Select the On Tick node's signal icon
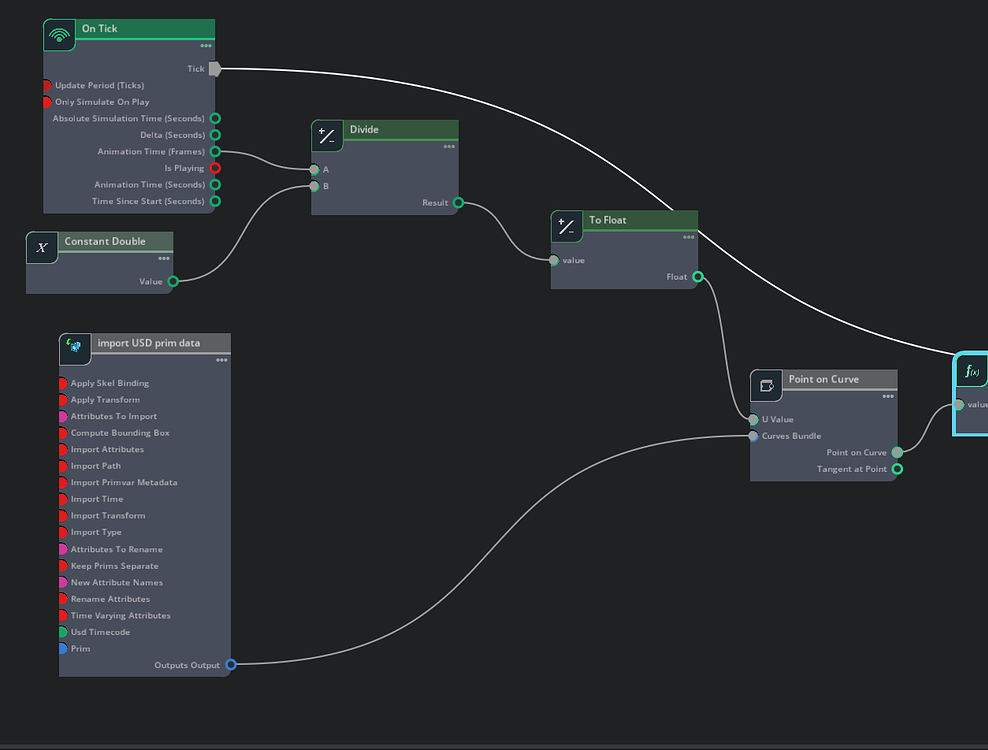The height and width of the screenshot is (750, 988). pyautogui.click(x=59, y=34)
